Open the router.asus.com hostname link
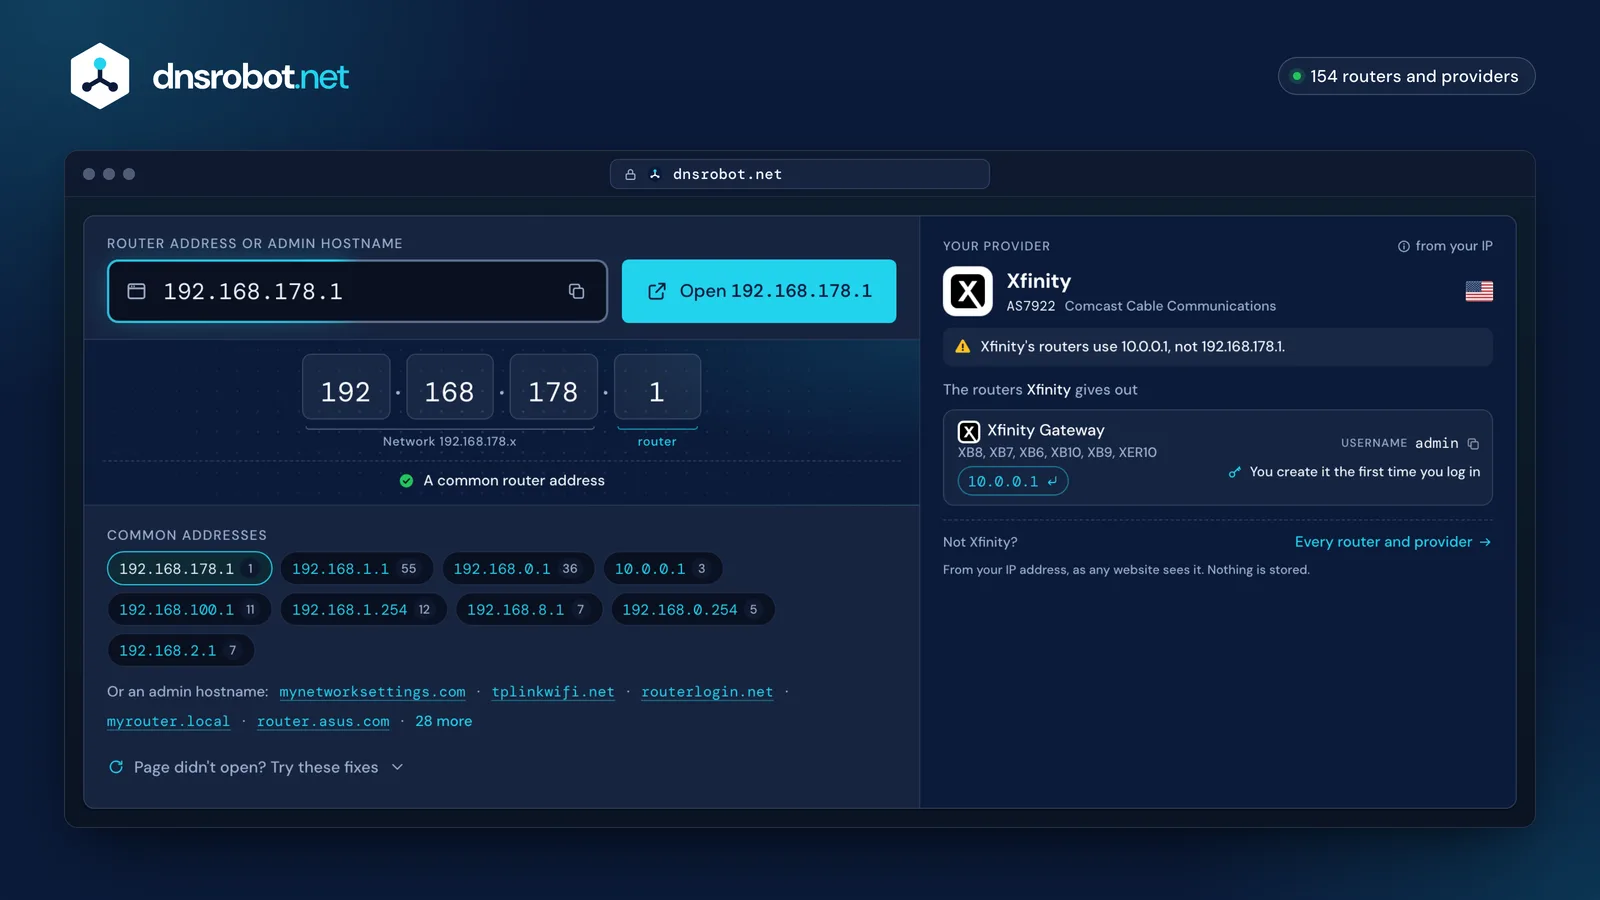The image size is (1600, 900). [x=323, y=721]
